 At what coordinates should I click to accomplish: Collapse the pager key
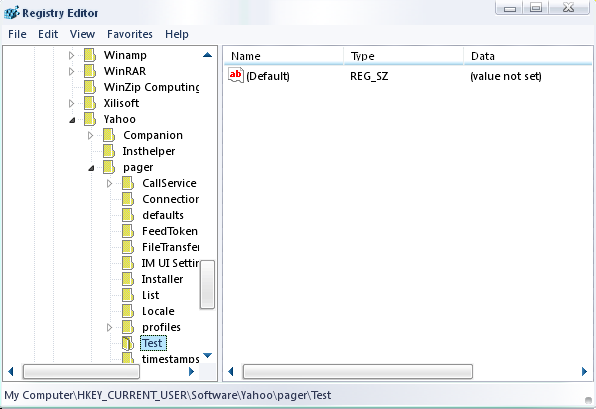pyautogui.click(x=91, y=168)
